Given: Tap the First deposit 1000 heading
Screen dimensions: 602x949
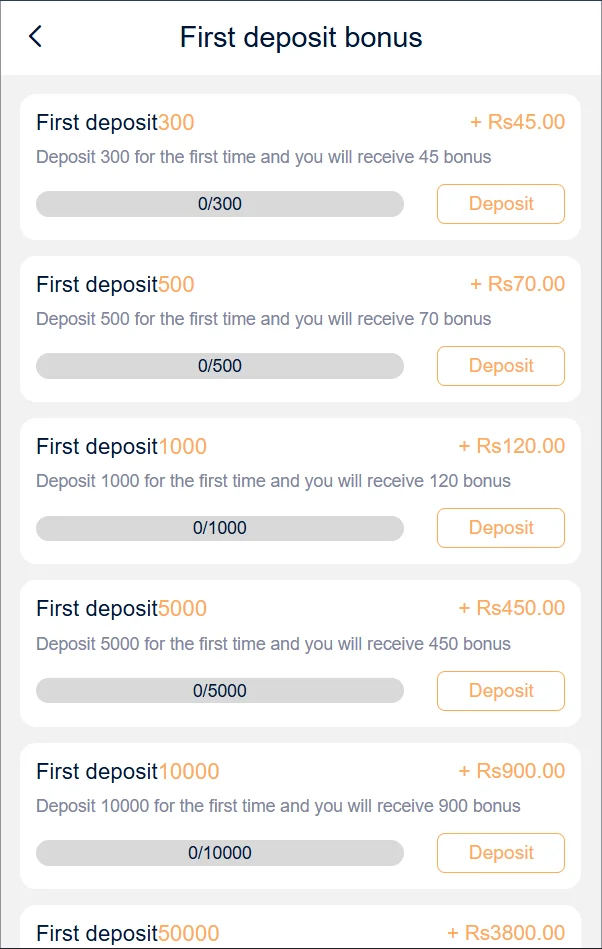Looking at the screenshot, I should (121, 447).
